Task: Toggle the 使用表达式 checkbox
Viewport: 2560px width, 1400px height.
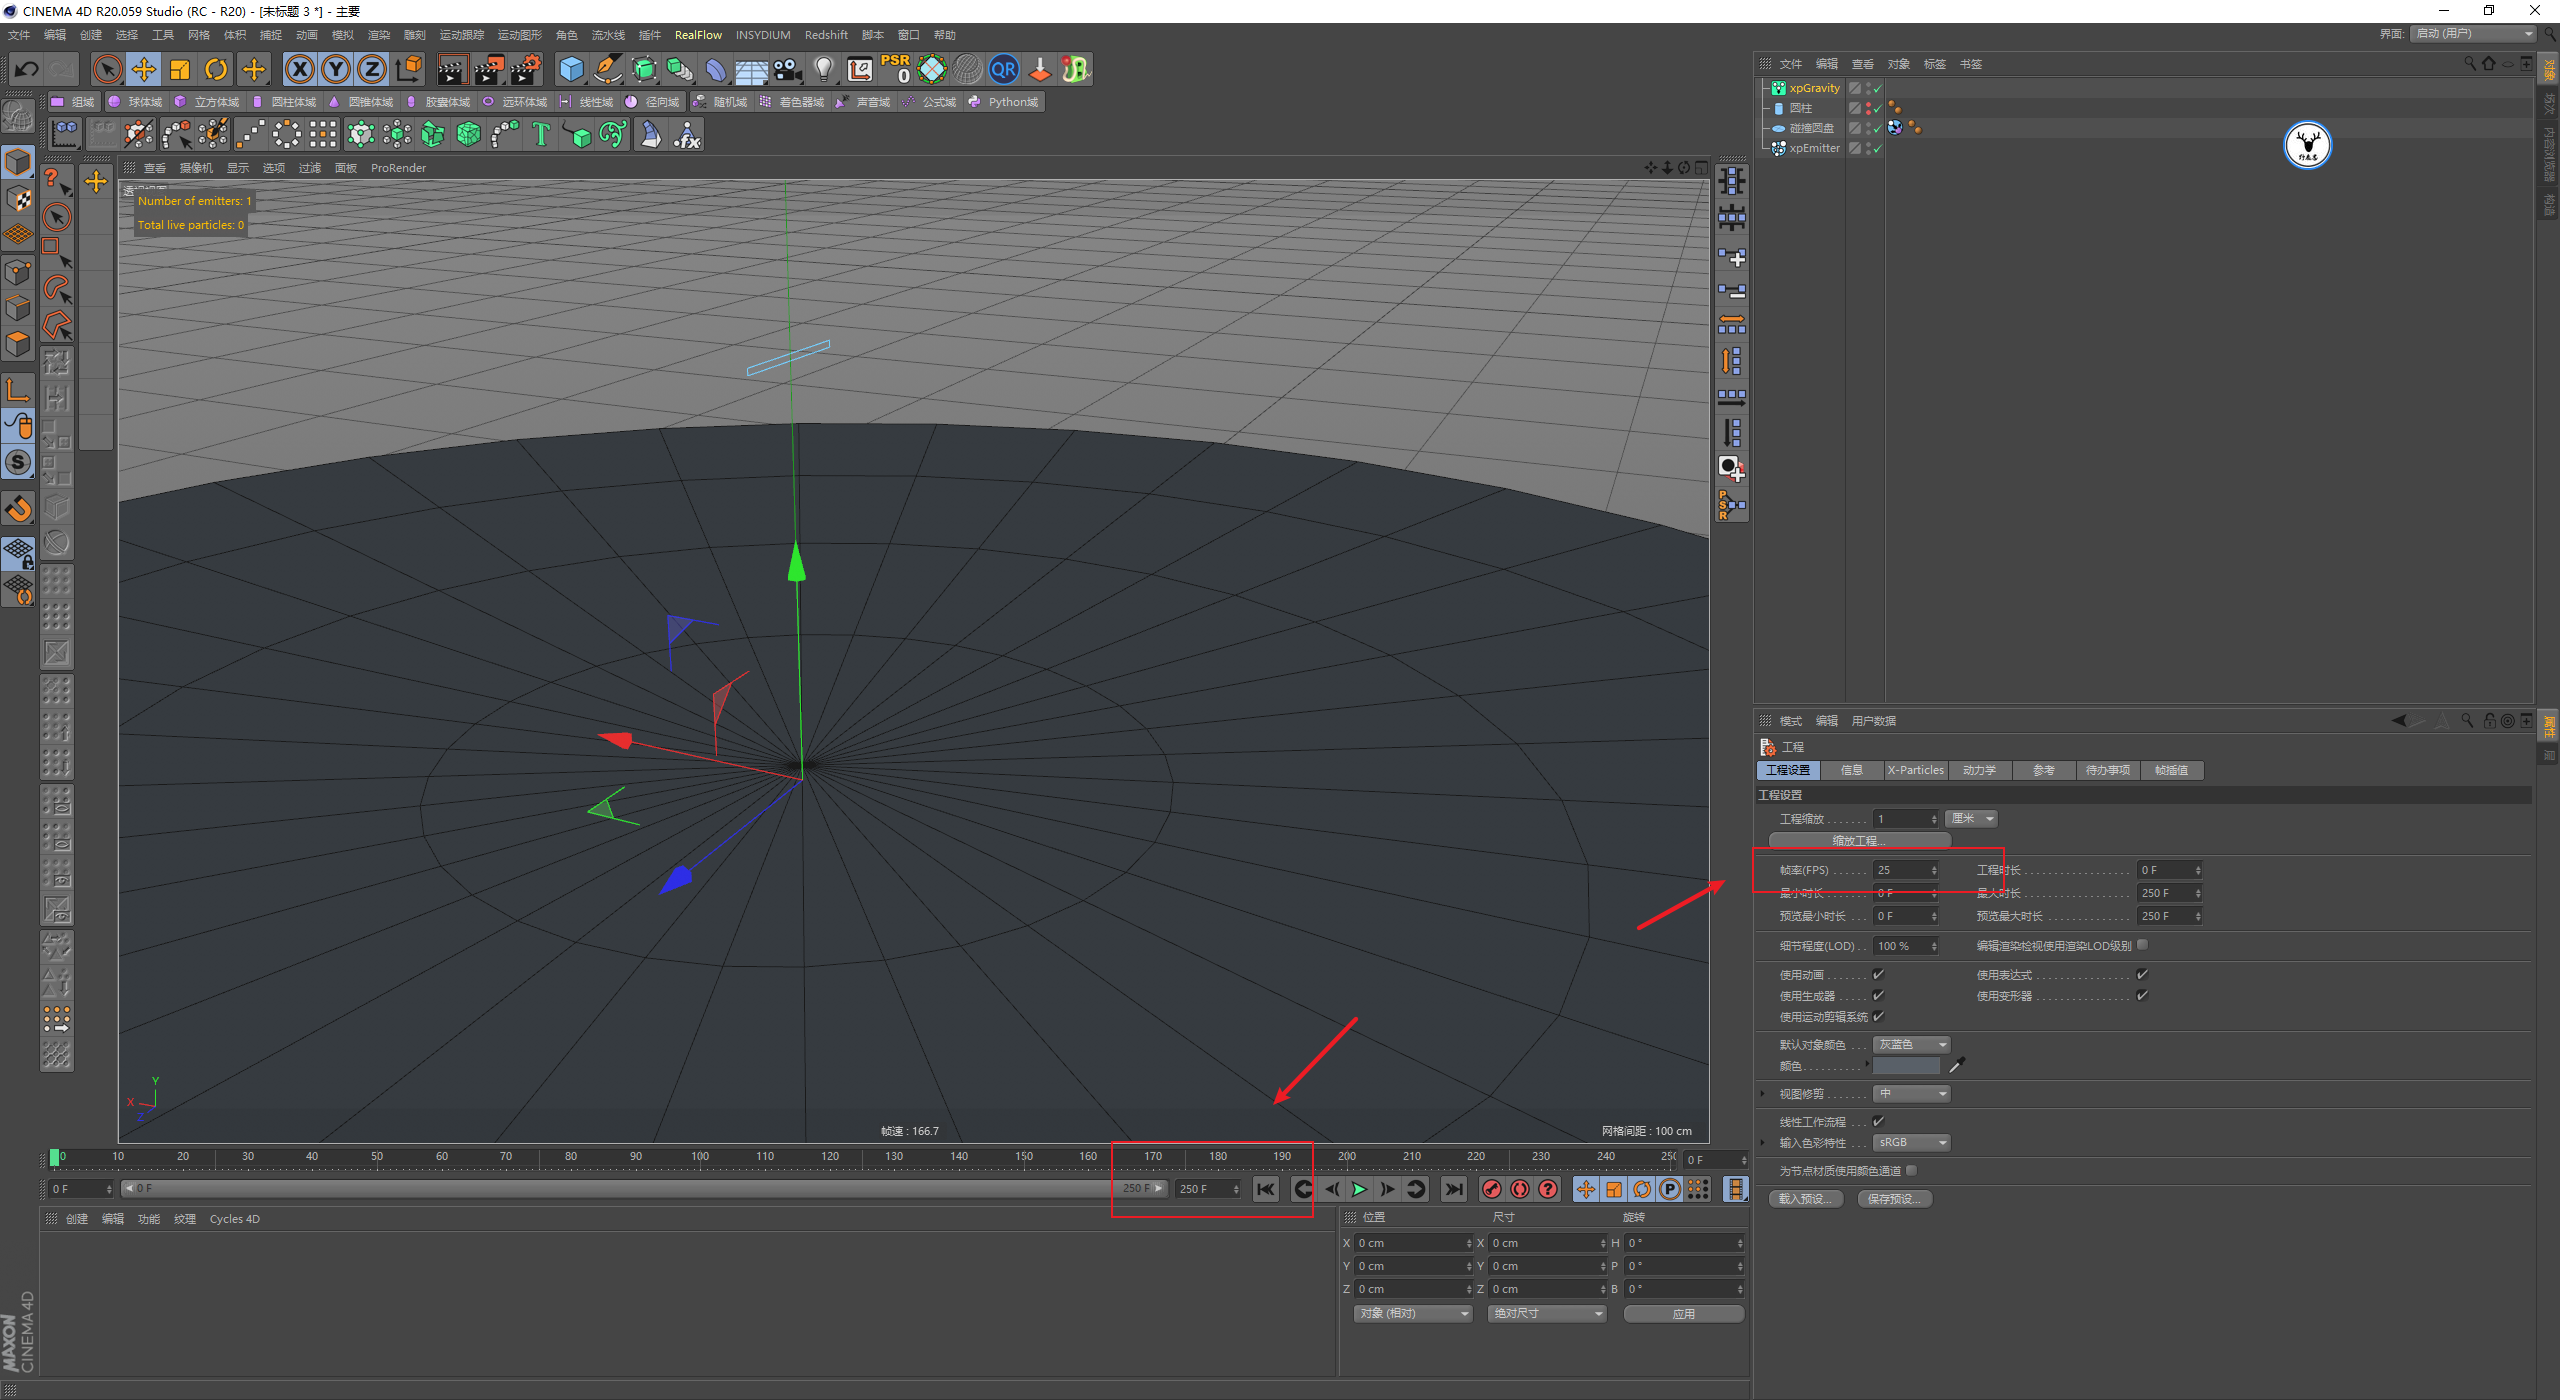Action: (2142, 974)
